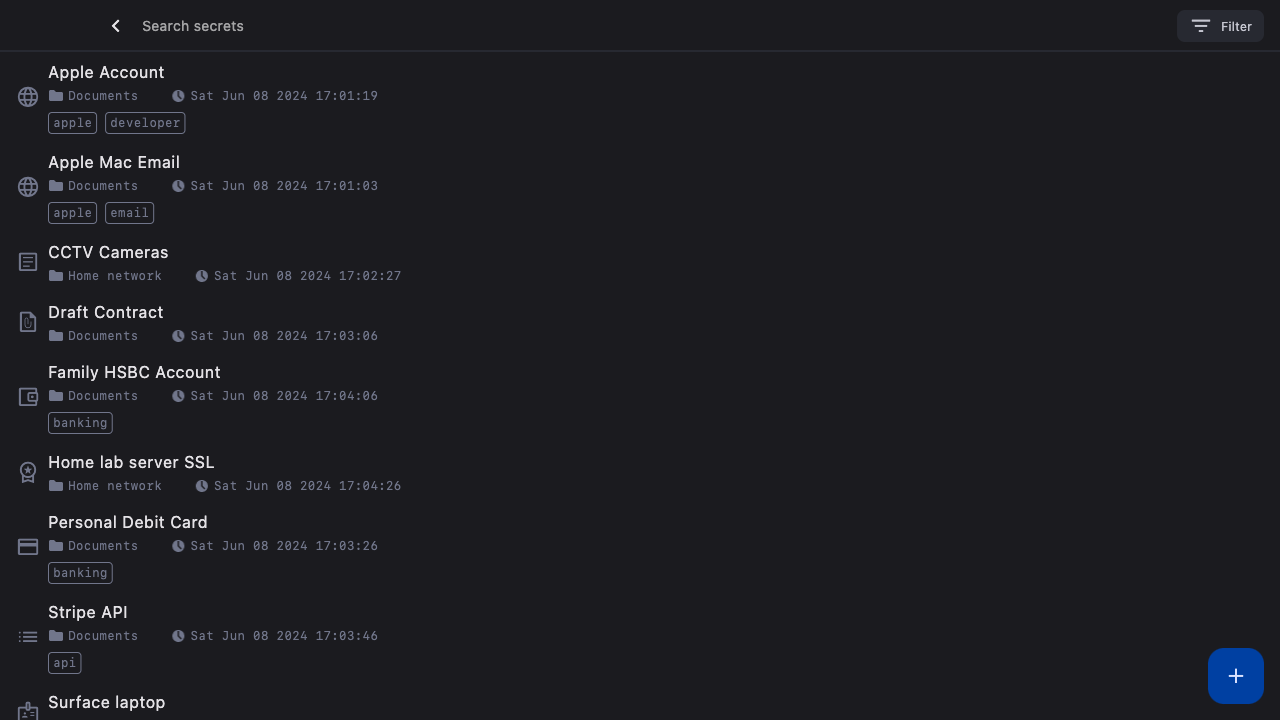
Task: Click the api tag under Stripe API
Action: 64,663
